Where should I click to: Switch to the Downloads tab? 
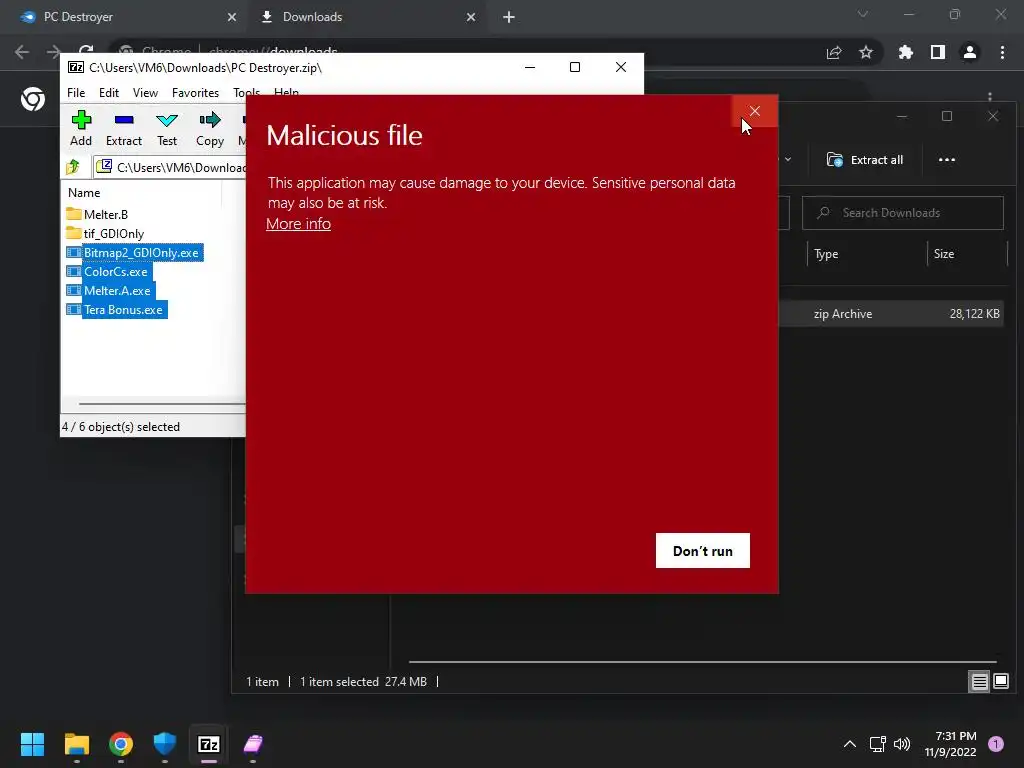[x=367, y=17]
